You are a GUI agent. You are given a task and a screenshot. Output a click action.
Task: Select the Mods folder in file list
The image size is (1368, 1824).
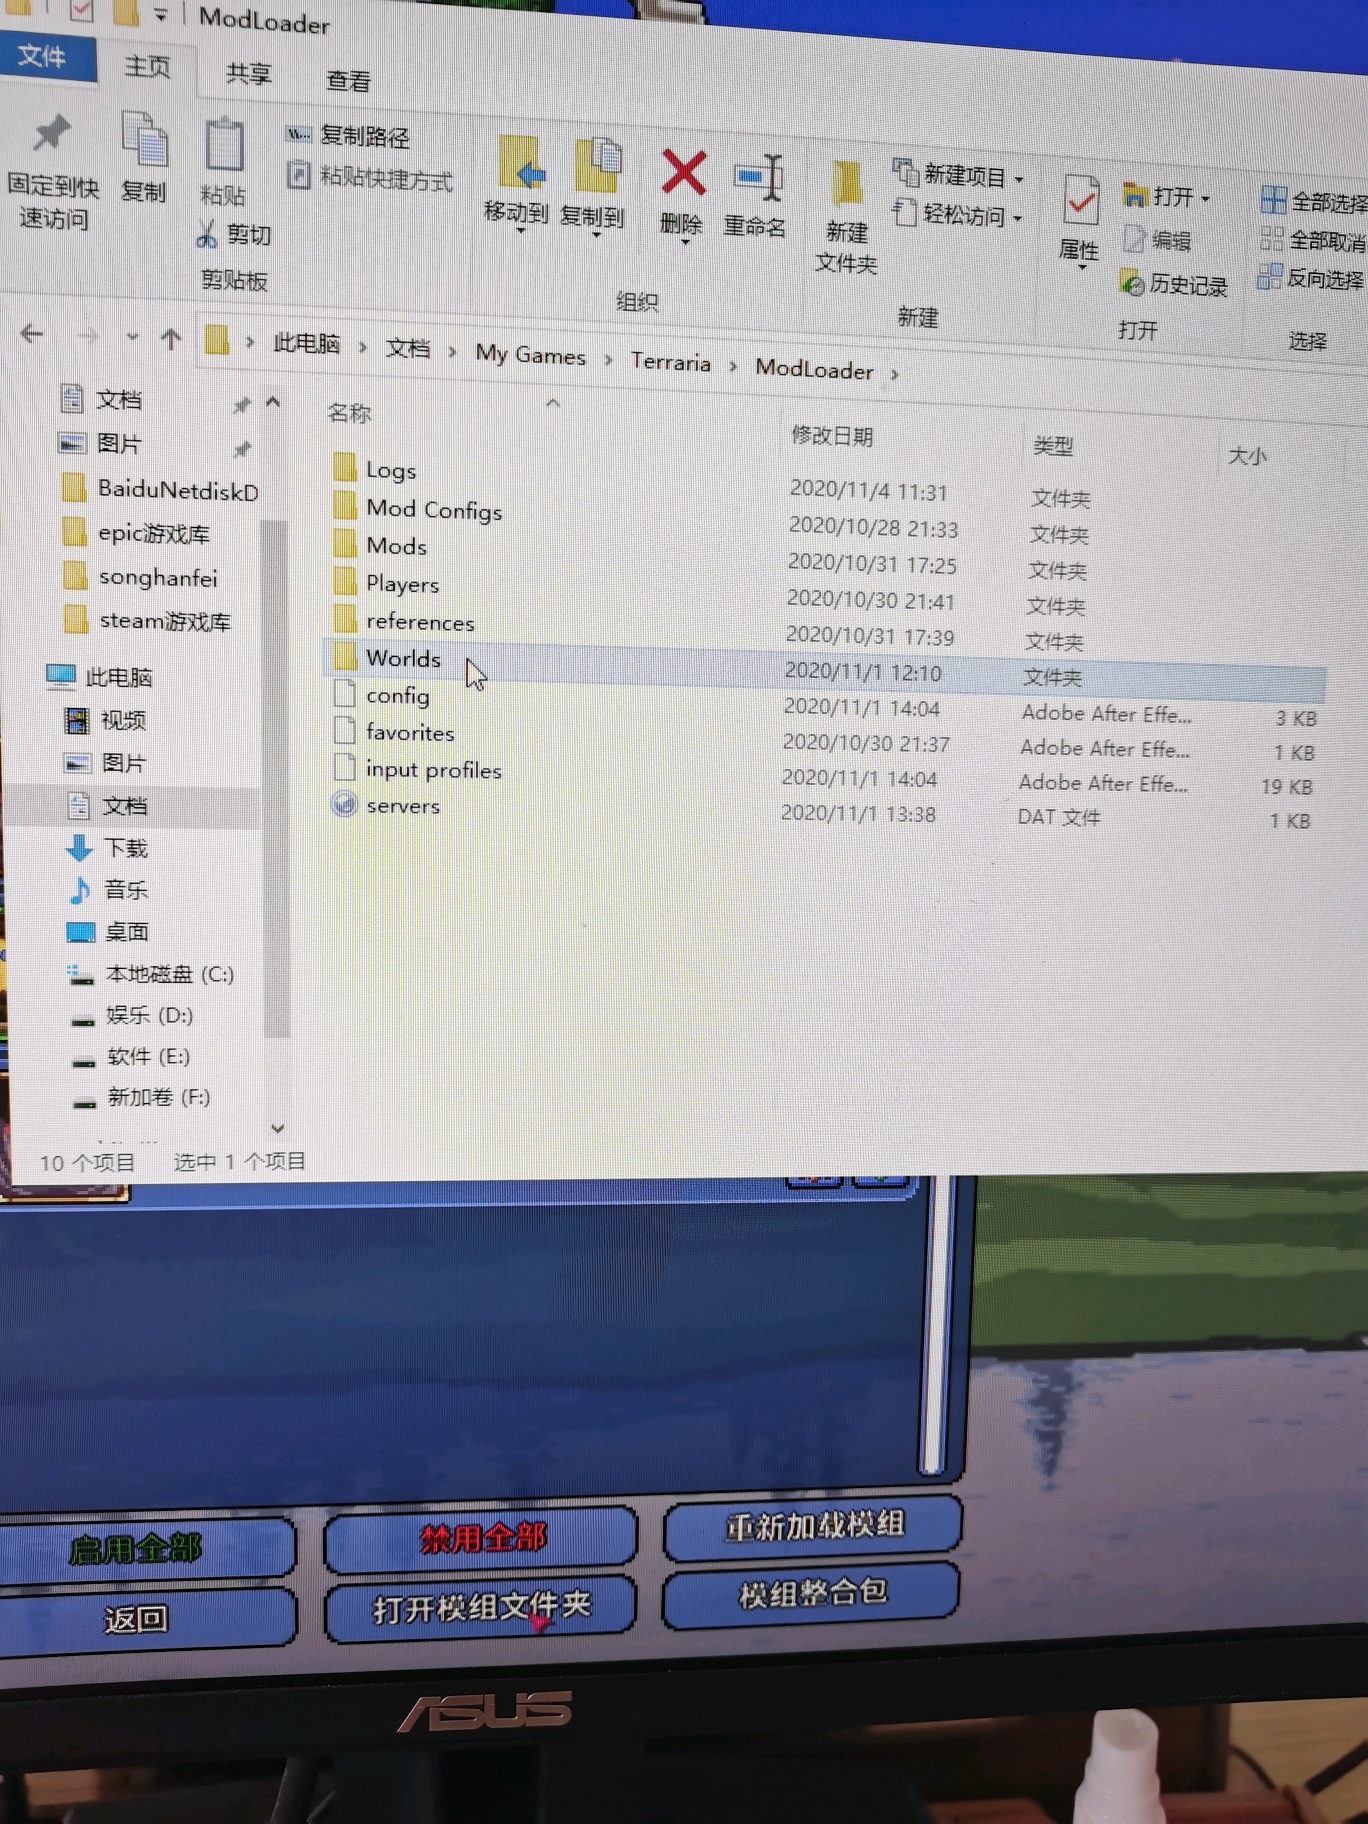tap(396, 546)
